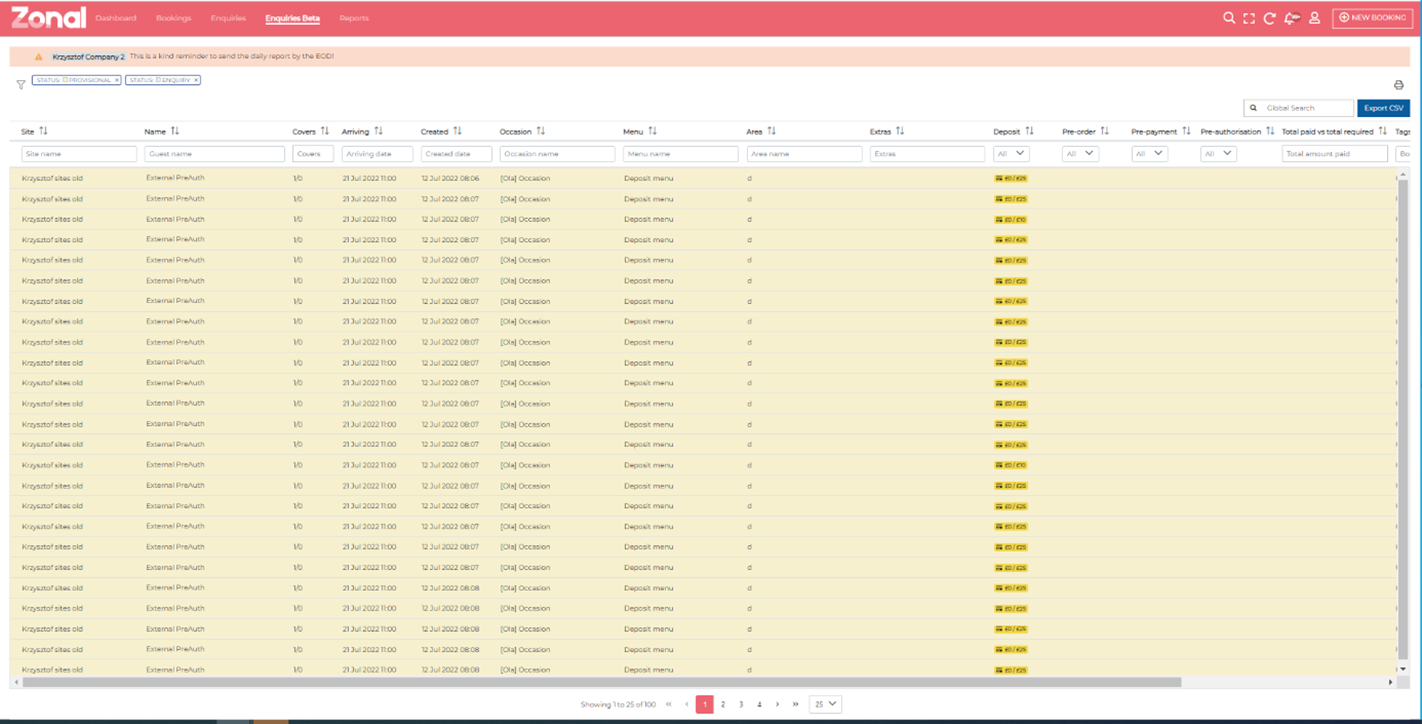Click the refresh icon in top bar
This screenshot has height=724, width=1422.
1269,18
